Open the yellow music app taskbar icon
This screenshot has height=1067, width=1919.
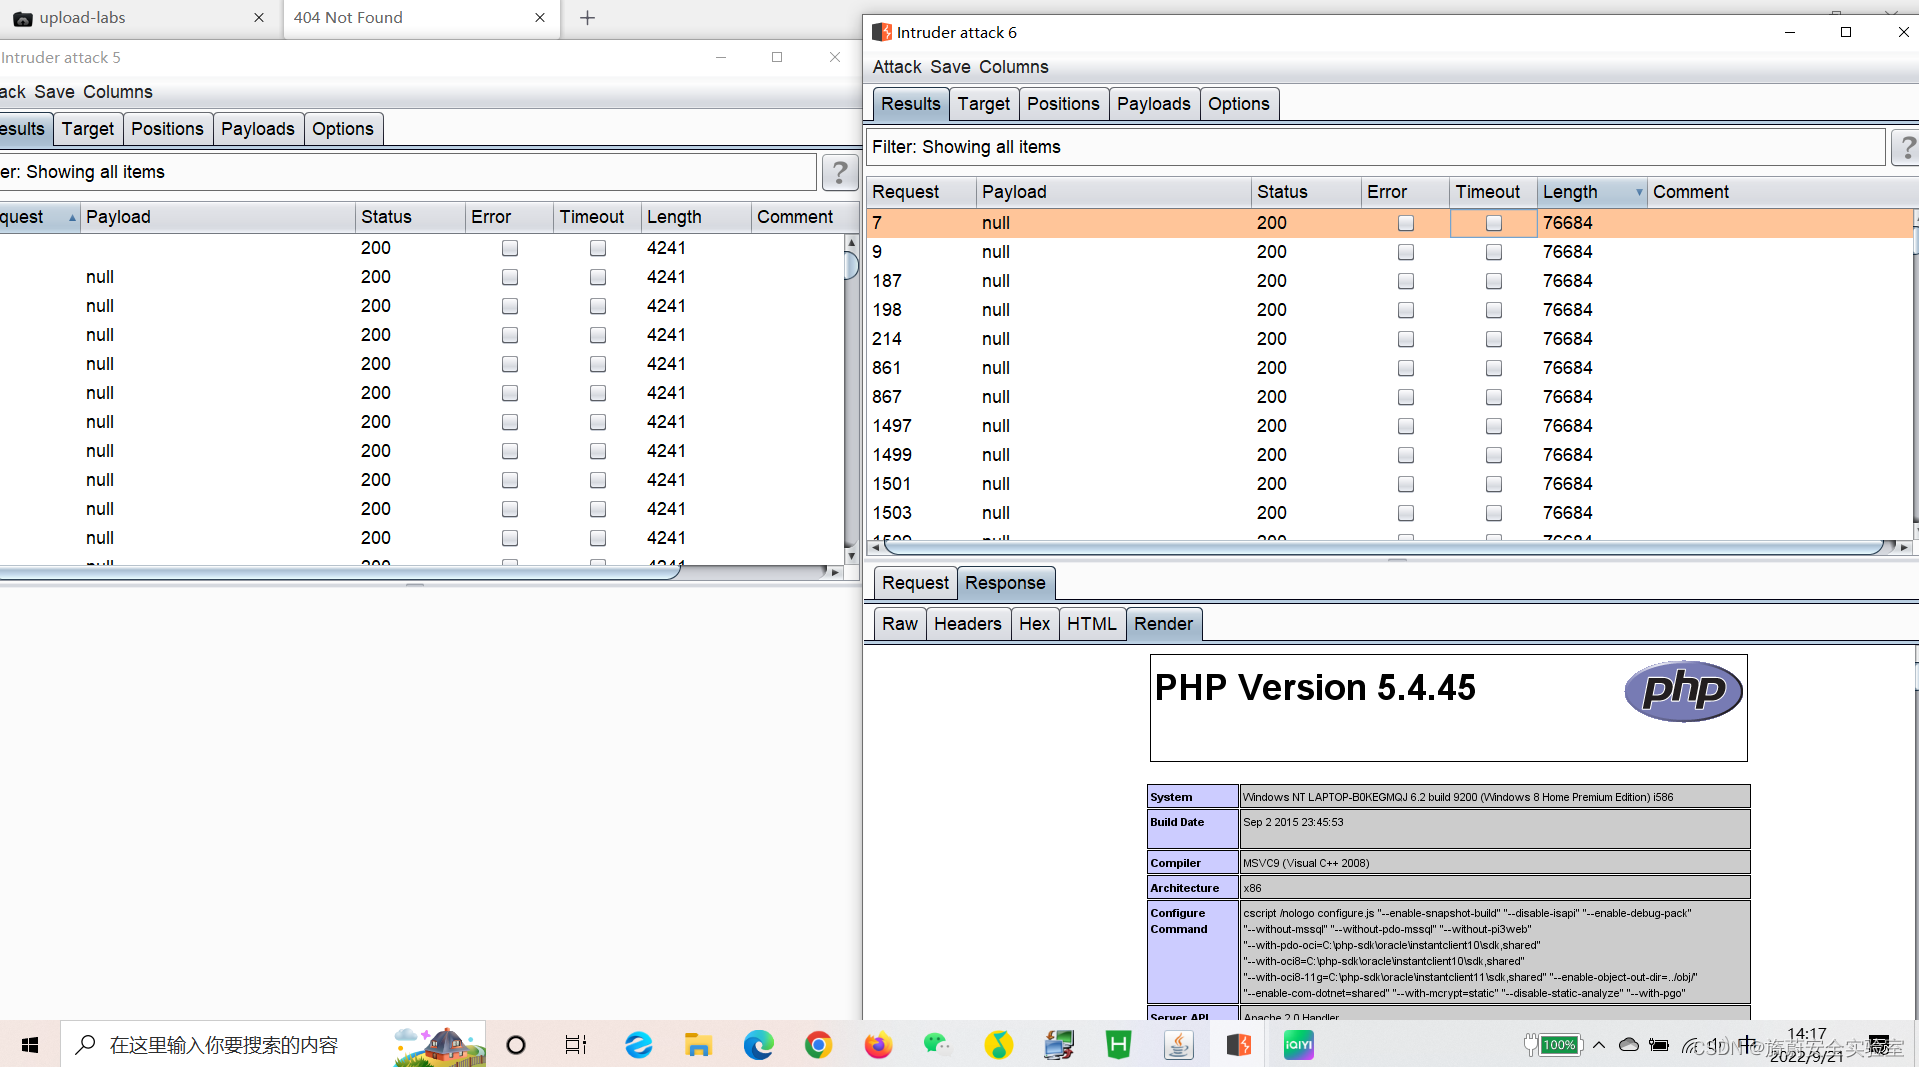pos(998,1045)
